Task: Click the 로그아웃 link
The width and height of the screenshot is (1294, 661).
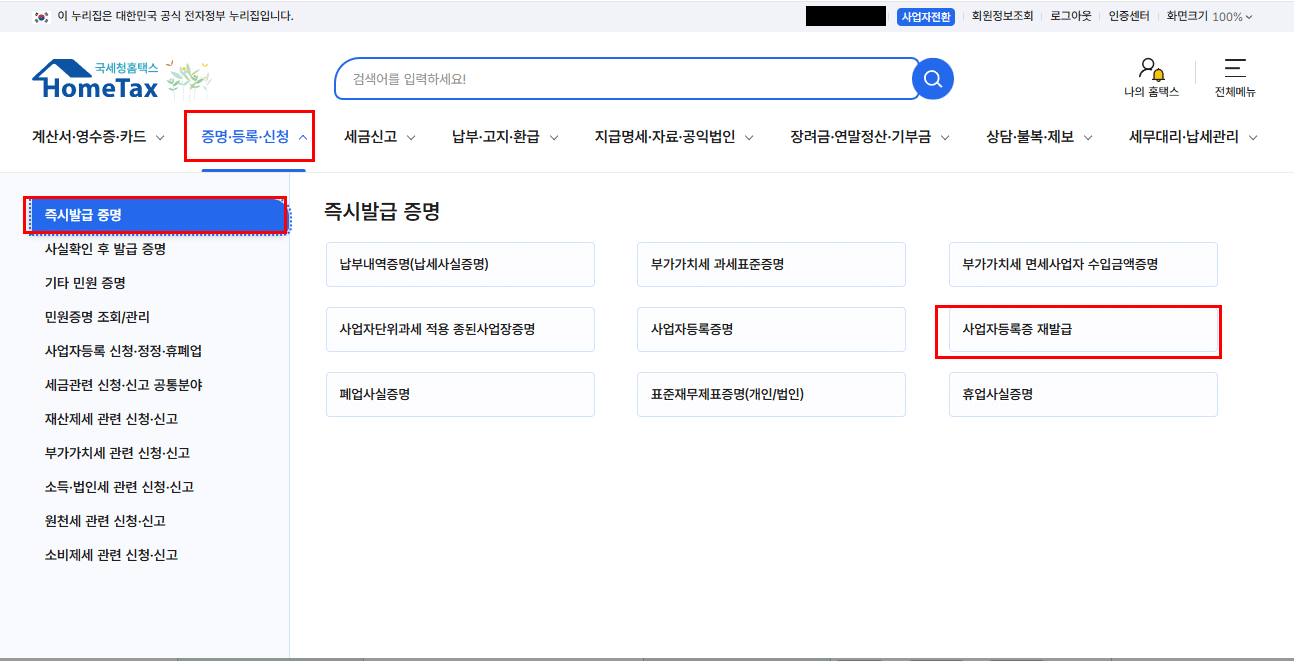Action: 1070,16
